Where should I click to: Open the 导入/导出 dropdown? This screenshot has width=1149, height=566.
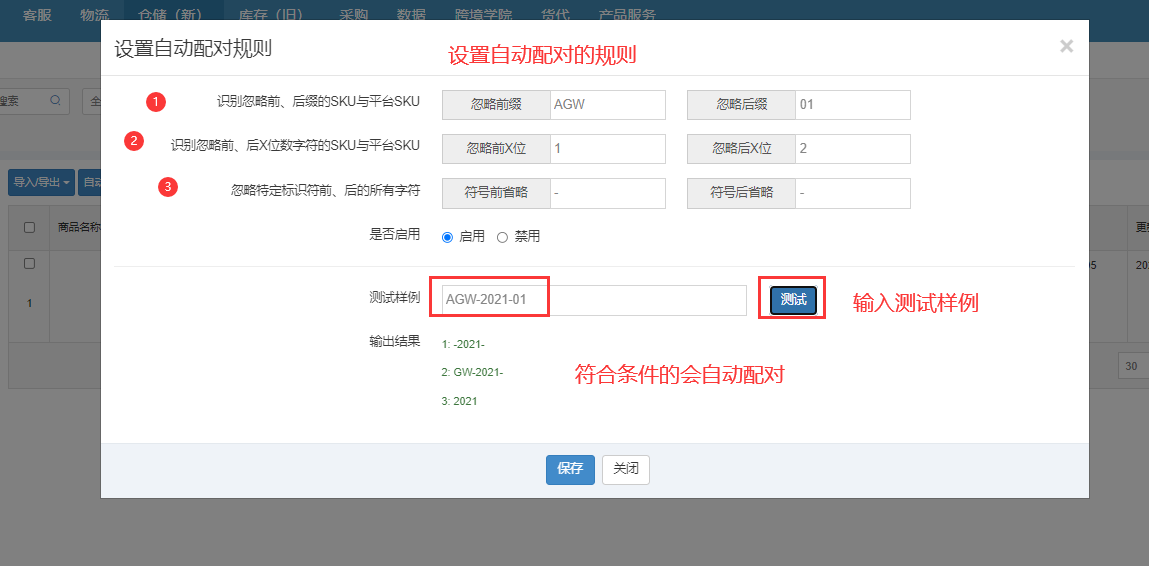41,183
